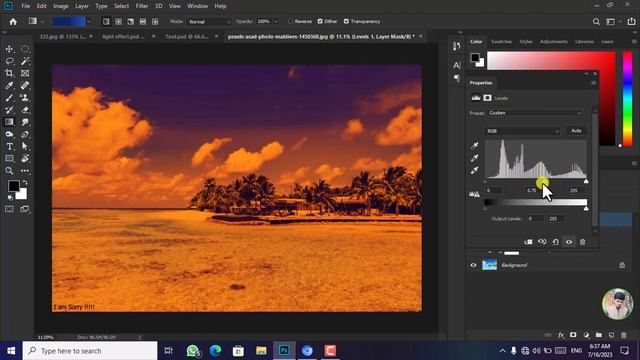Sample black point with the eyedropper in Levels
The image size is (640, 360).
475,146
